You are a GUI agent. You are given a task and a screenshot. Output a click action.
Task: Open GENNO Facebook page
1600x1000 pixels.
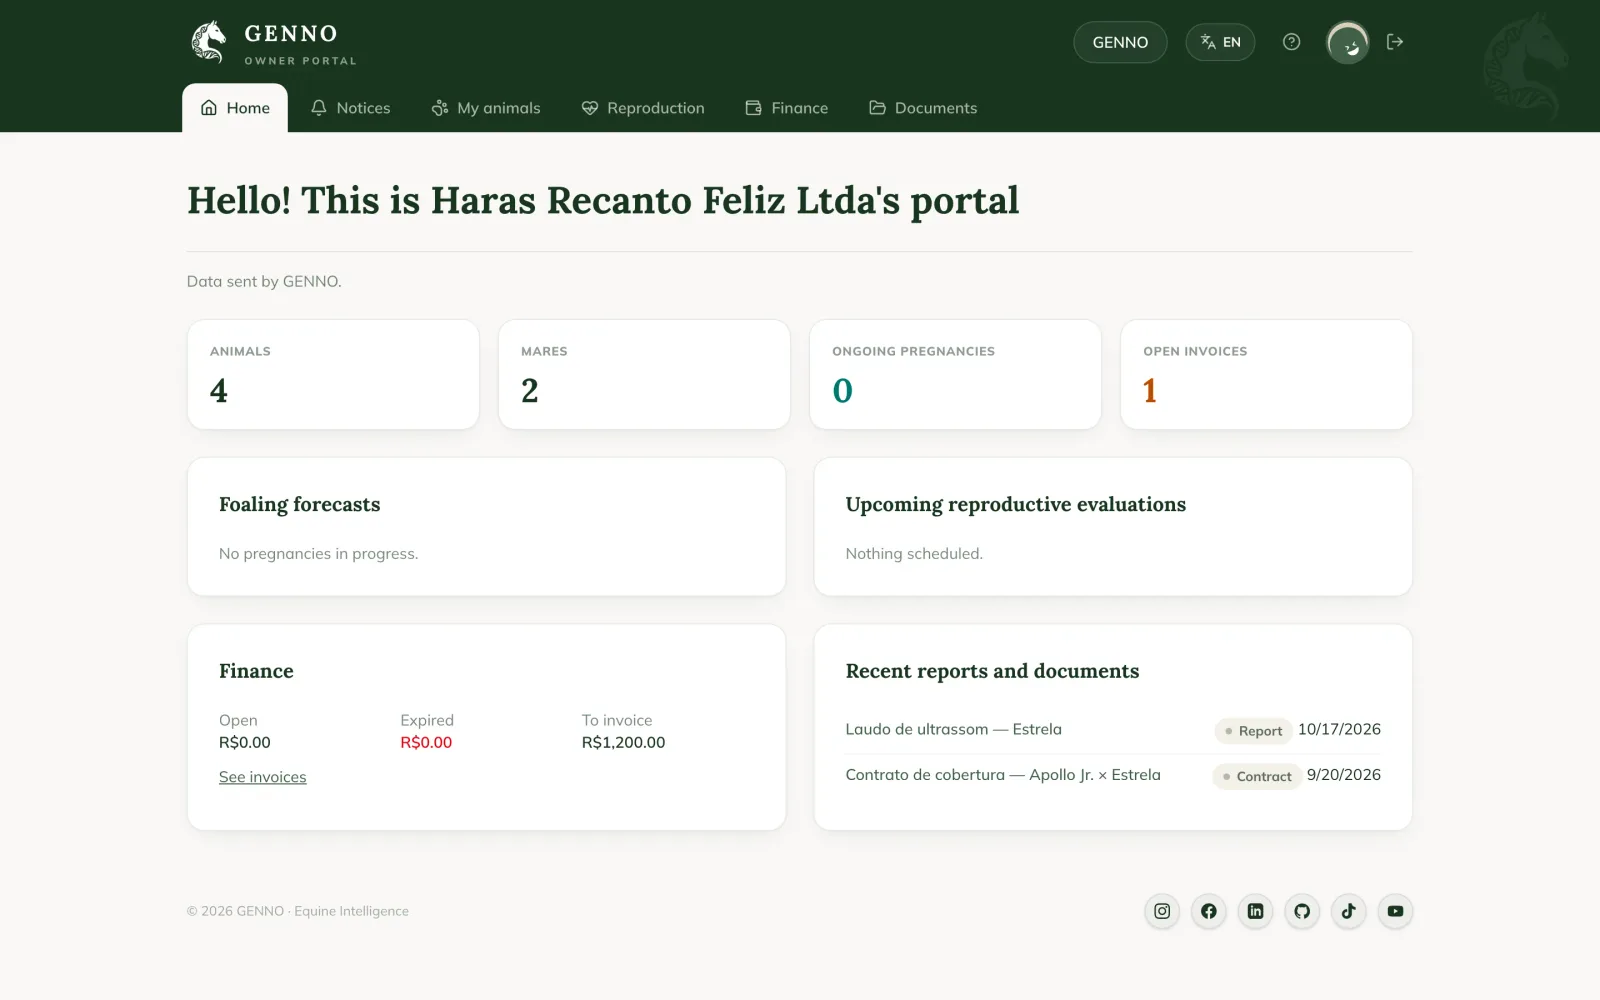(1209, 911)
